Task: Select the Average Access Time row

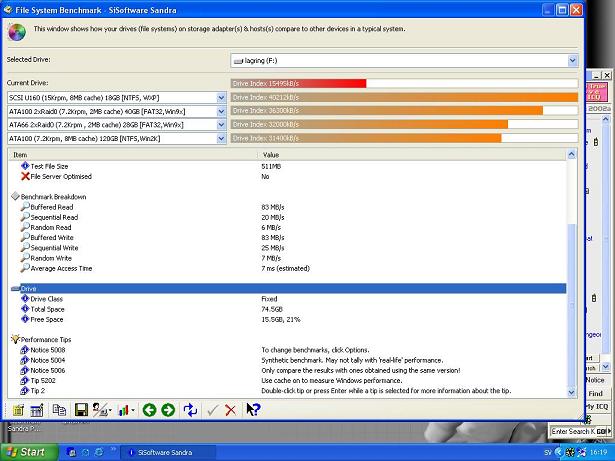Action: click(x=288, y=268)
